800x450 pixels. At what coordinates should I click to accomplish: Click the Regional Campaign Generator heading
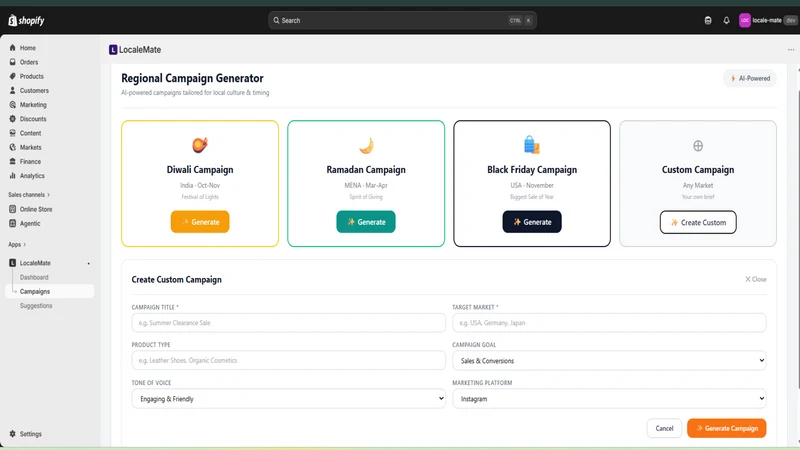(x=192, y=78)
